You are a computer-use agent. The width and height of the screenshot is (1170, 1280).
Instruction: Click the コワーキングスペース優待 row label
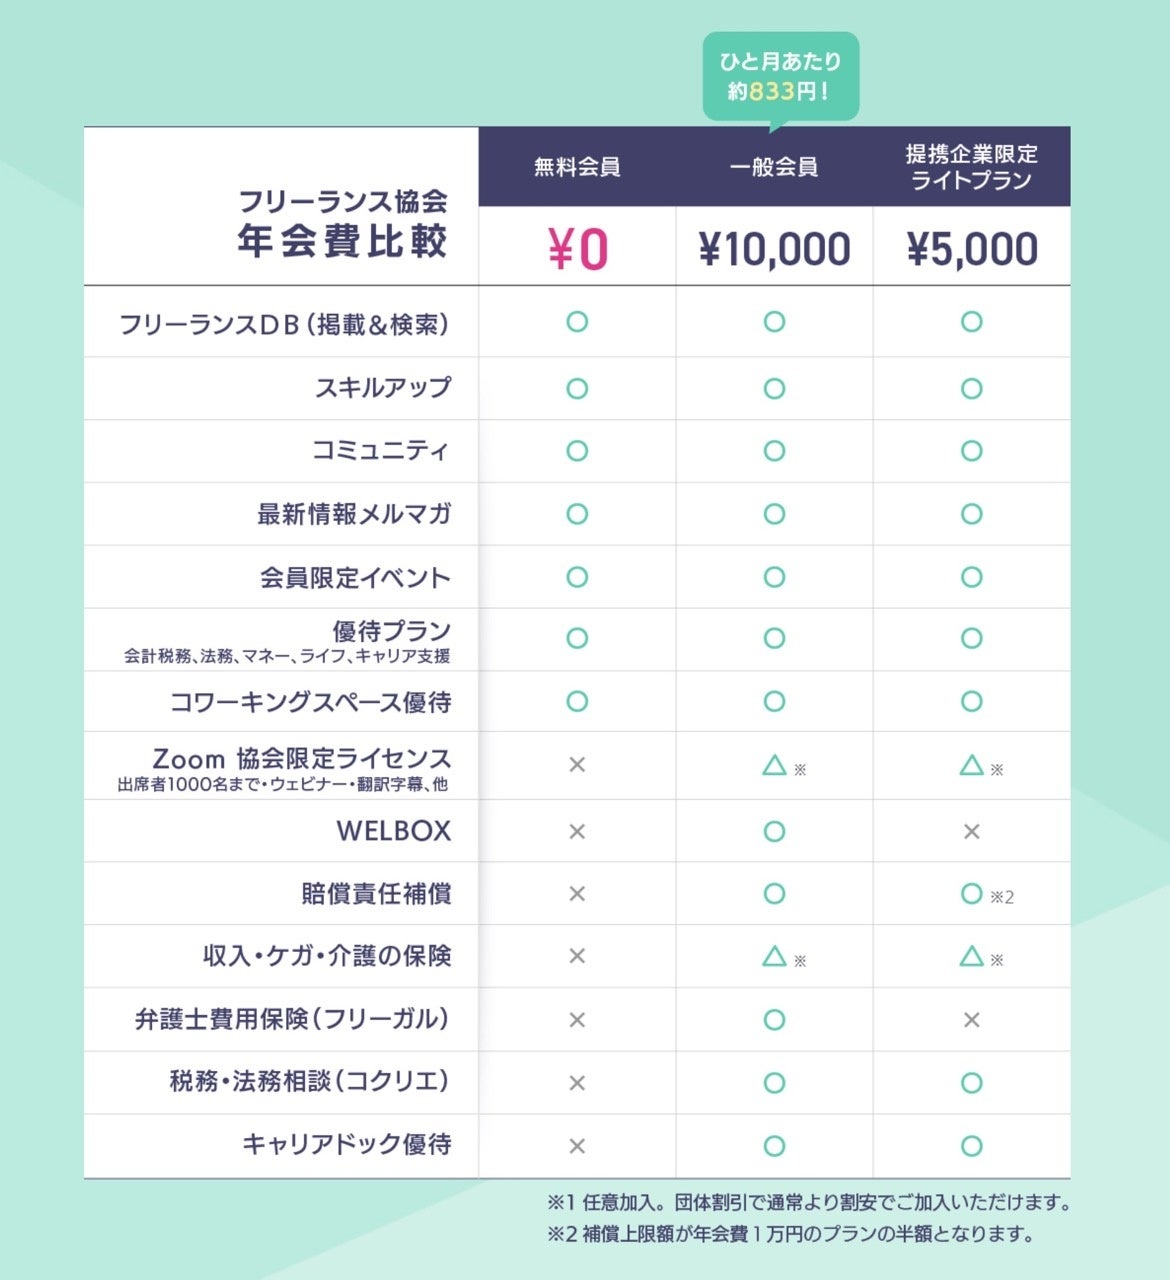pos(310,702)
